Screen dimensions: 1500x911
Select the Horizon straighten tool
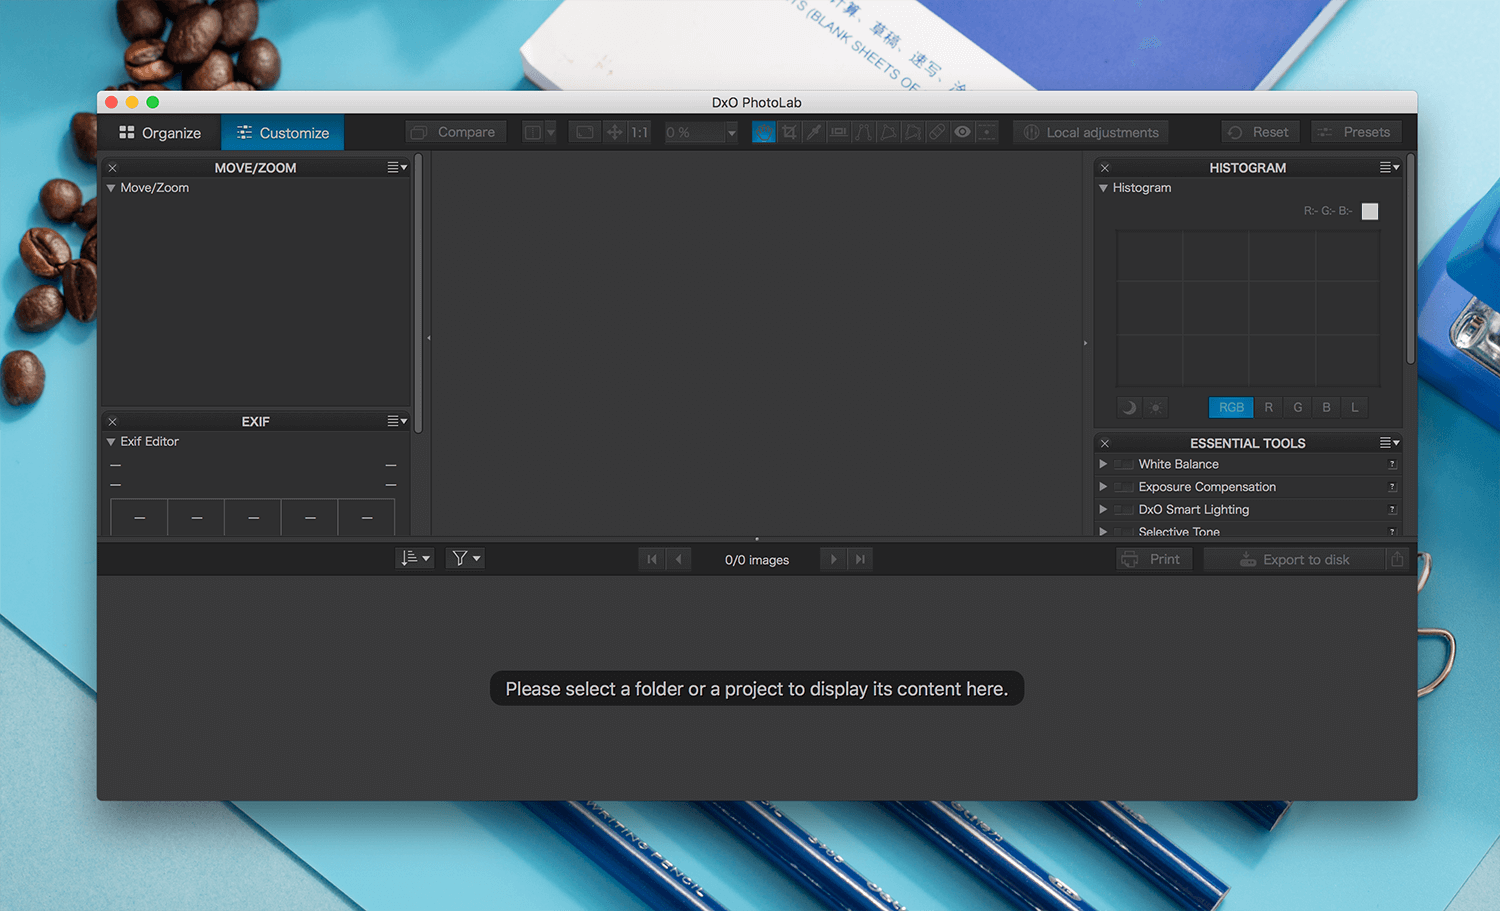coord(839,132)
